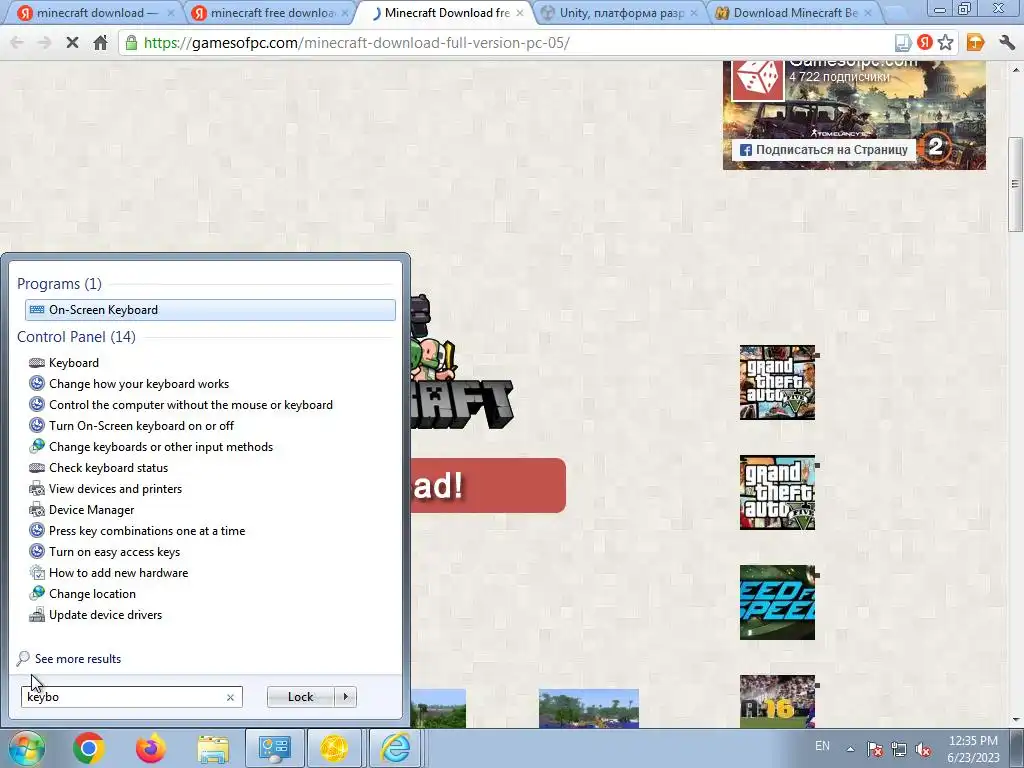Open shutdown options arrow next to Lock
The image size is (1024, 768).
point(345,697)
